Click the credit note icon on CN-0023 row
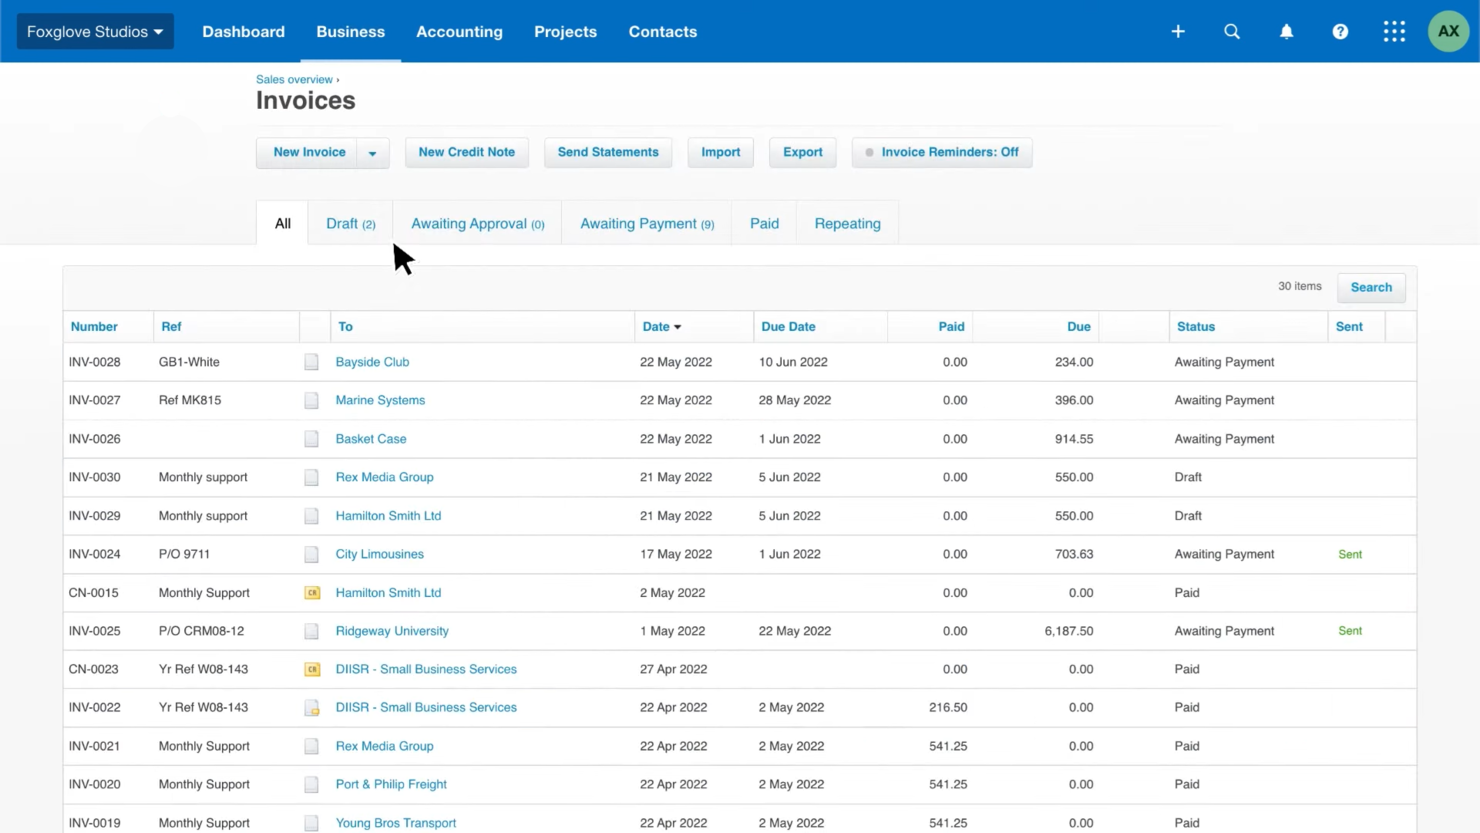1480x833 pixels. [x=311, y=669]
